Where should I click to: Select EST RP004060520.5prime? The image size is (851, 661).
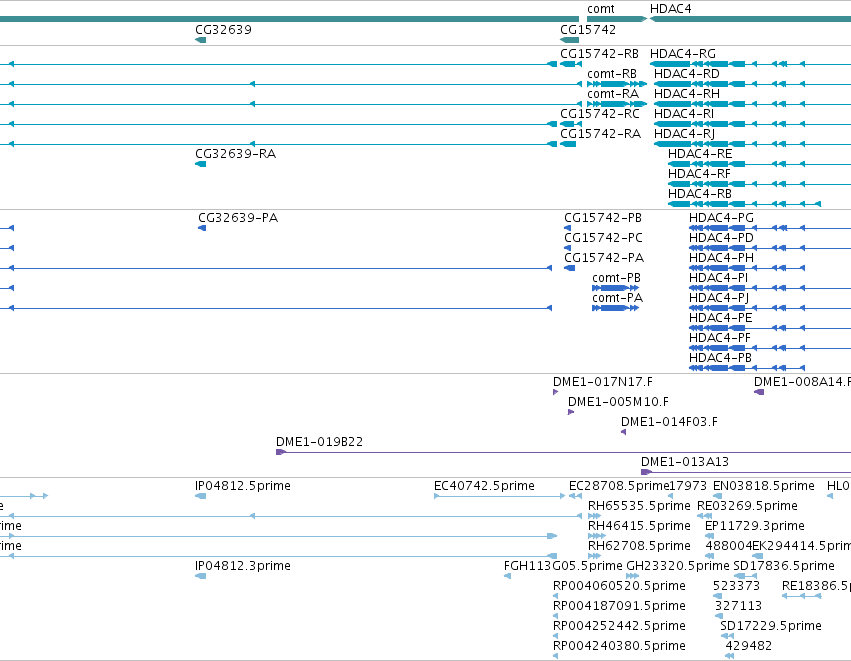(x=619, y=587)
